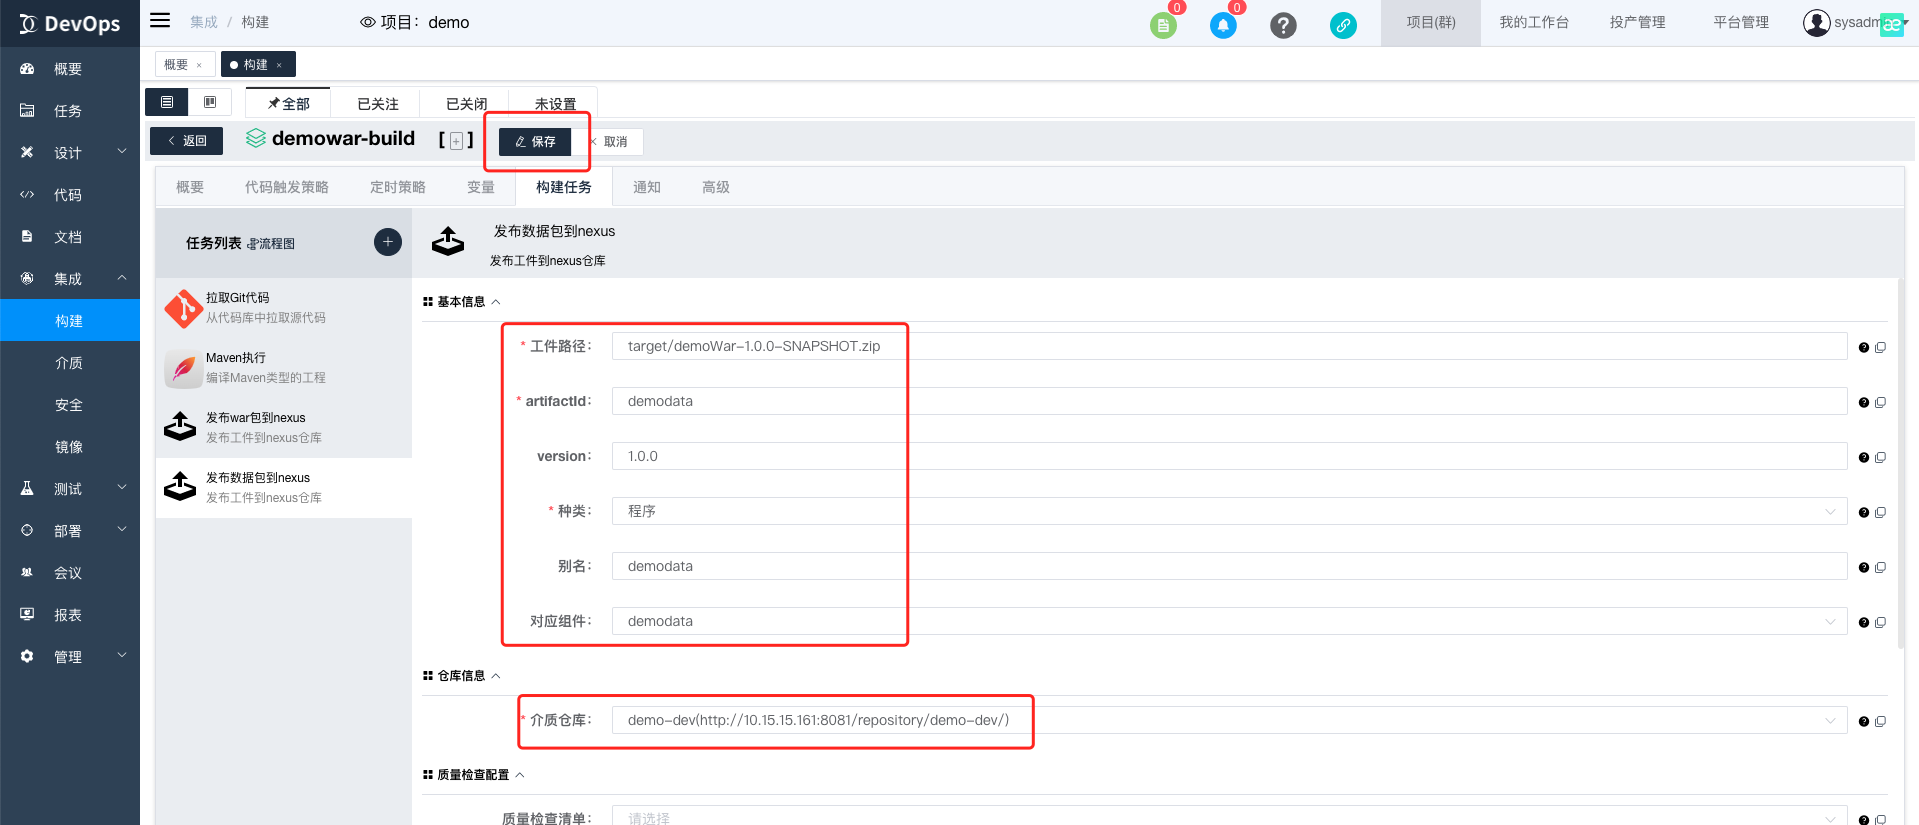Click the 返回 back button
This screenshot has height=825, width=1919.
(x=187, y=141)
